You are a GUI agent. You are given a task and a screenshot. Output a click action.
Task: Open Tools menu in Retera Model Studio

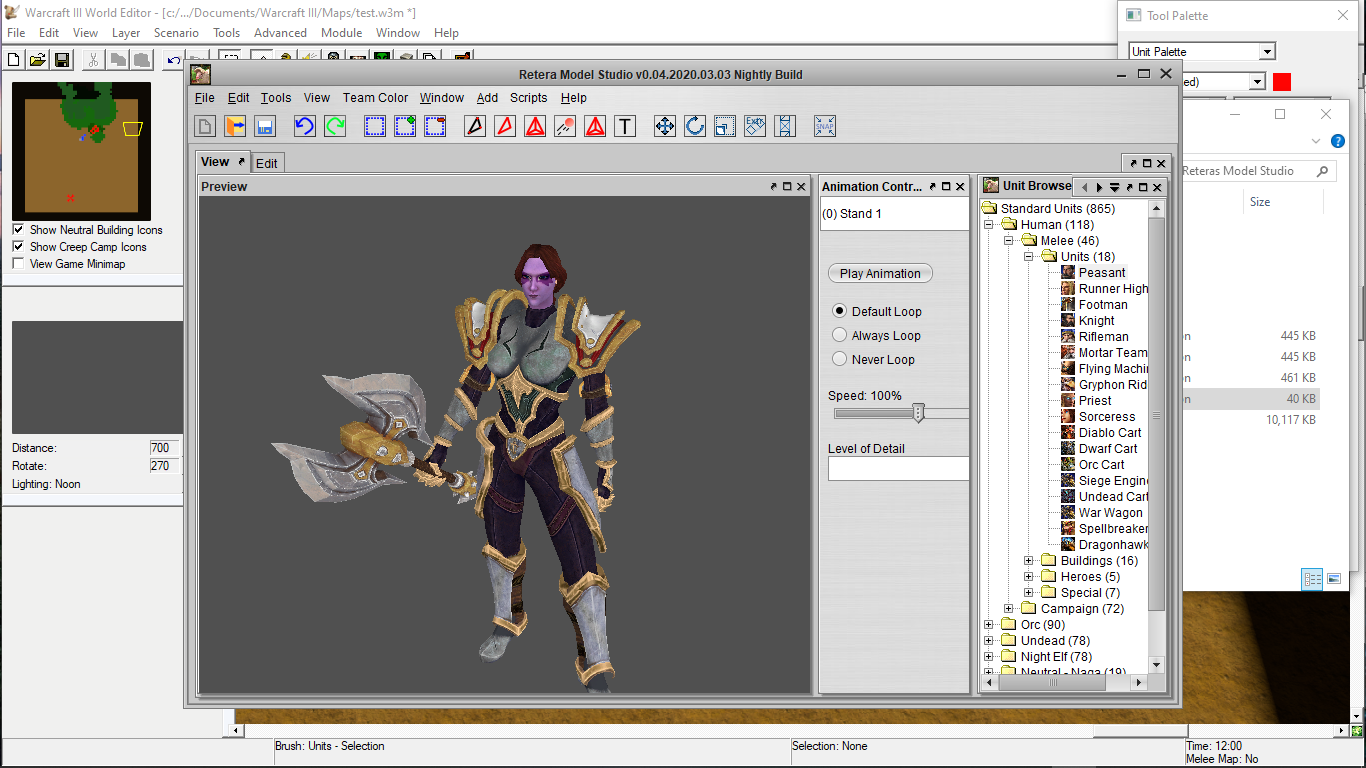pyautogui.click(x=276, y=98)
